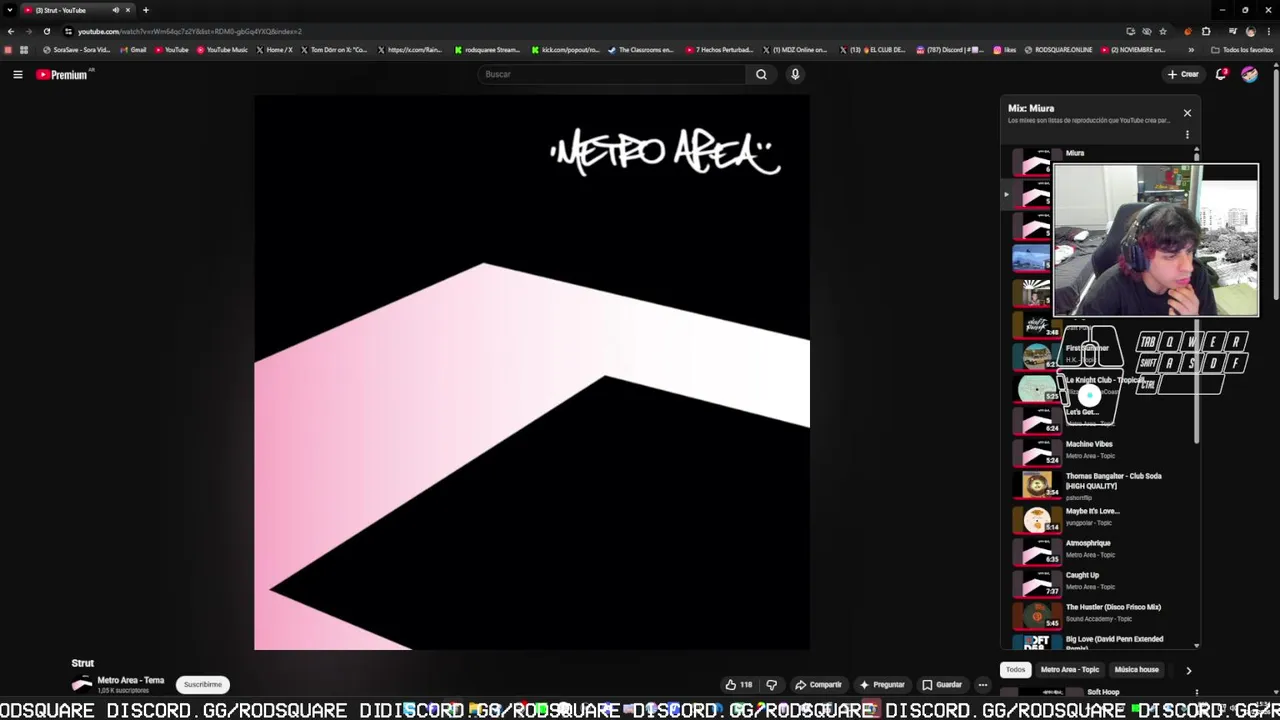1280x720 pixels.
Task: Reload the page with refresh icon
Action: pyautogui.click(x=46, y=31)
